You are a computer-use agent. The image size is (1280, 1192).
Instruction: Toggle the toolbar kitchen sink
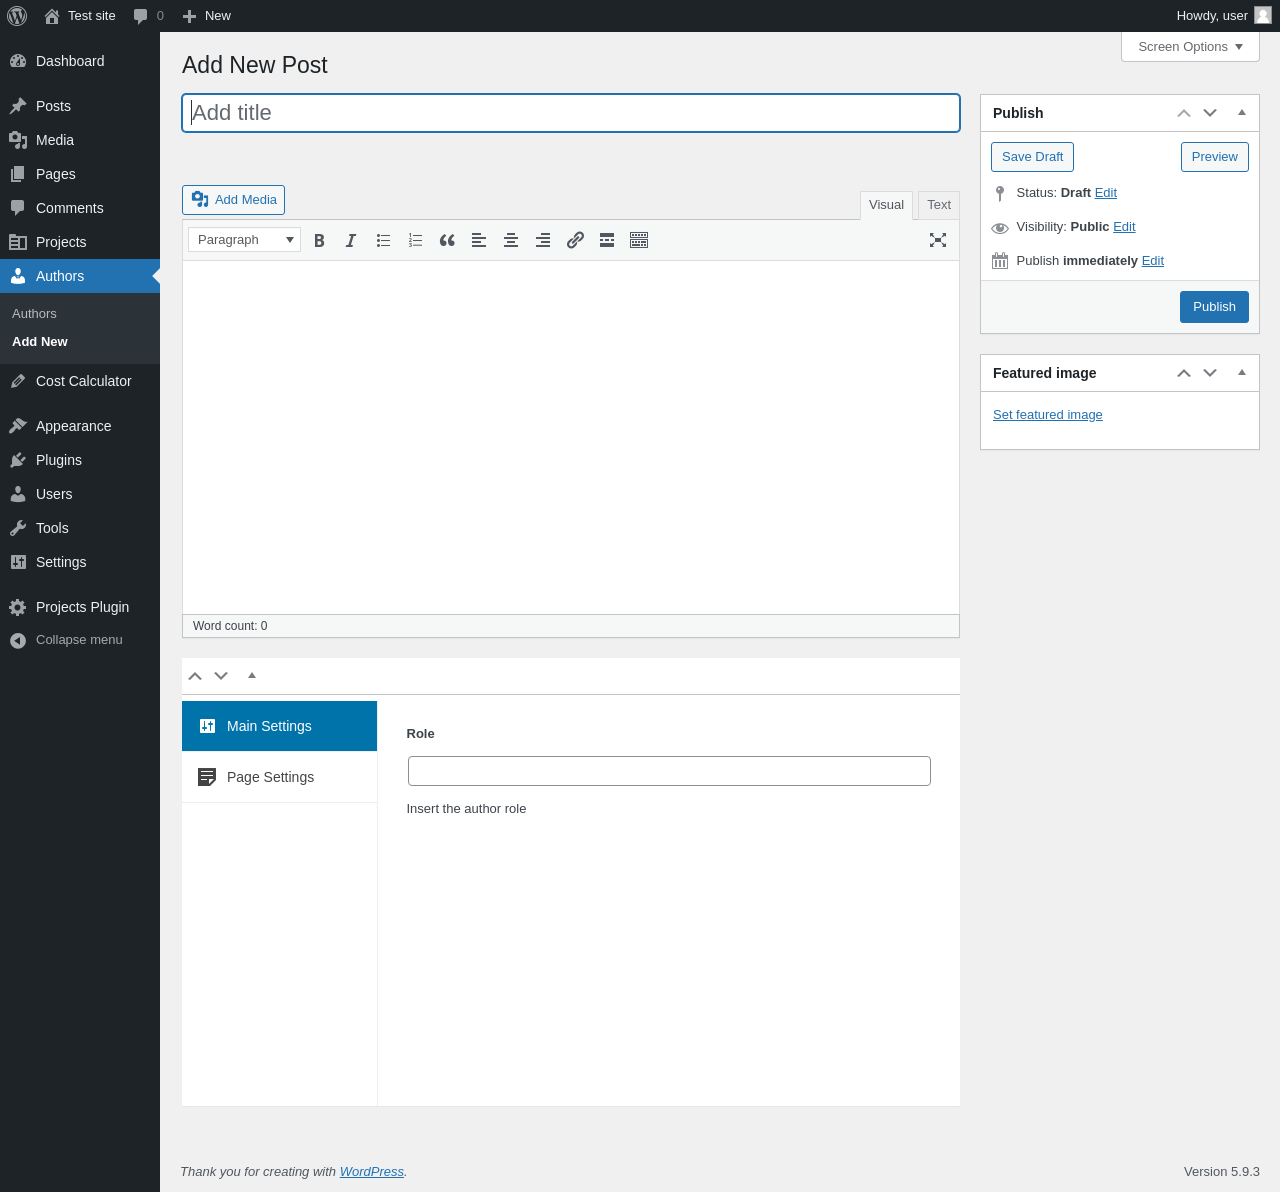click(x=639, y=240)
